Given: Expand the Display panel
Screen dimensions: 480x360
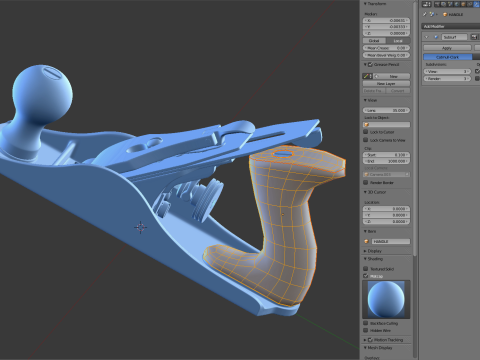Looking at the screenshot, I should click(365, 251).
